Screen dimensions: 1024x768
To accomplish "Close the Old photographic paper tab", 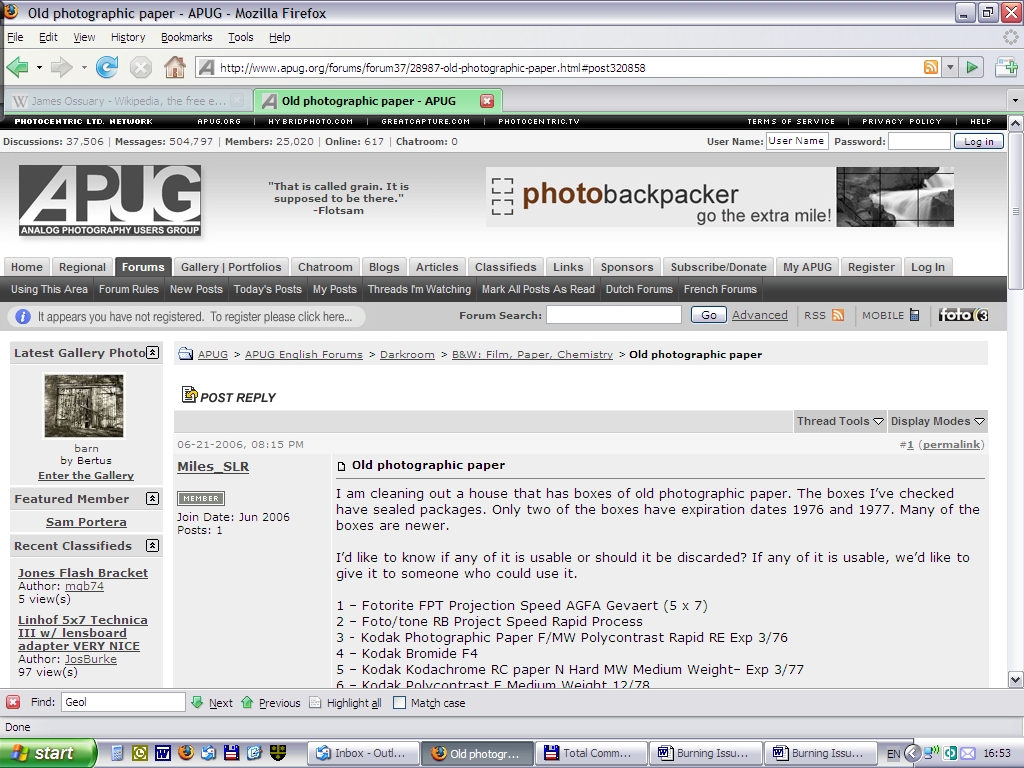I will [x=487, y=101].
